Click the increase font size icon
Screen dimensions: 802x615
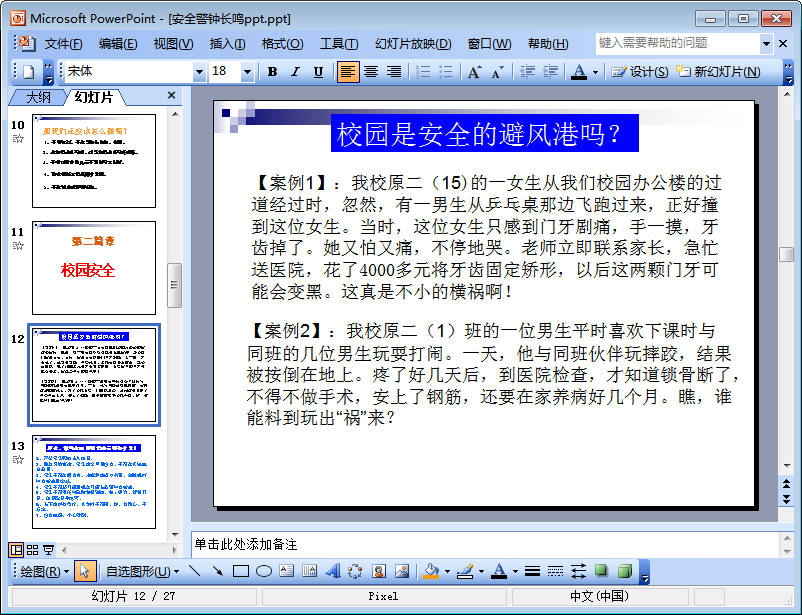(474, 72)
